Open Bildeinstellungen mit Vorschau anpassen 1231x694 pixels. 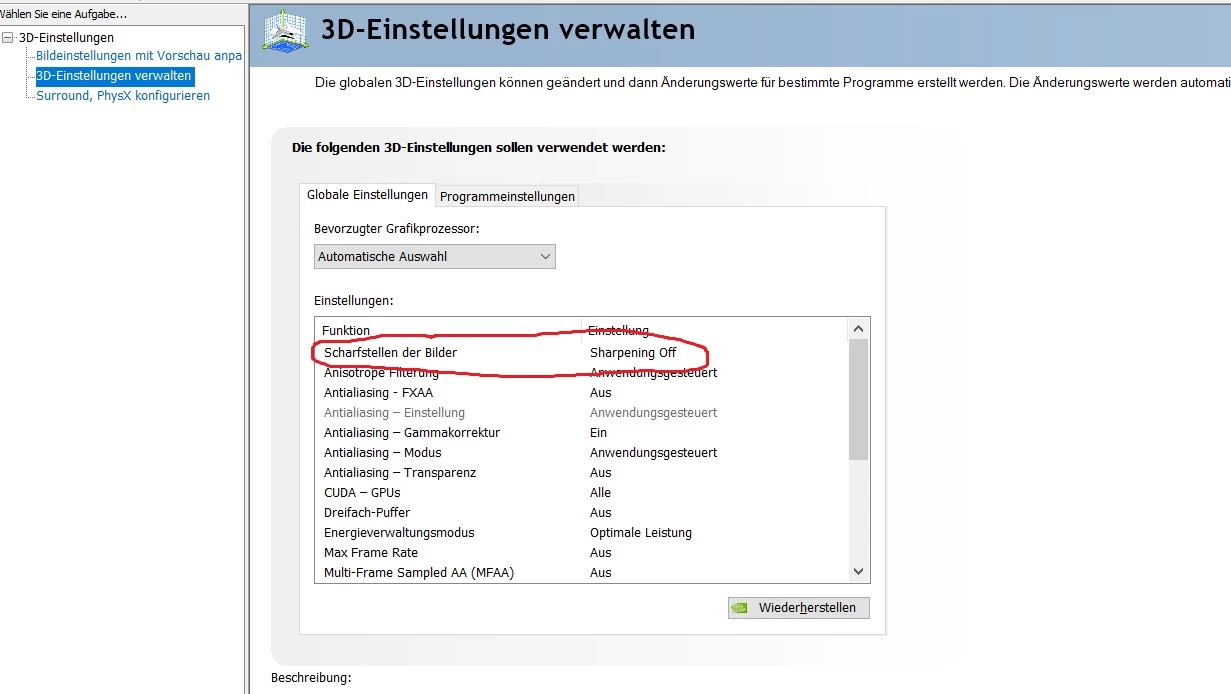tap(139, 56)
